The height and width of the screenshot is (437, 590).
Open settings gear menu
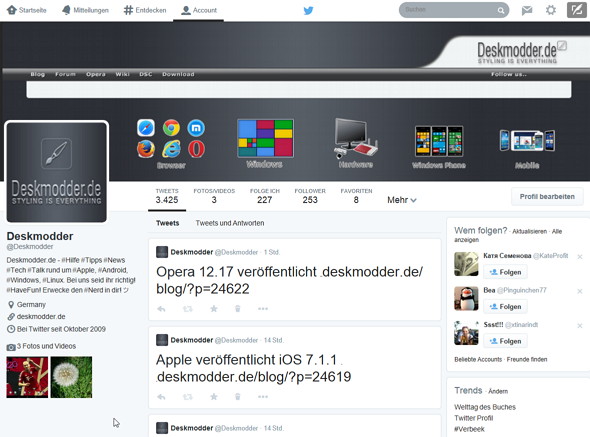click(x=551, y=10)
